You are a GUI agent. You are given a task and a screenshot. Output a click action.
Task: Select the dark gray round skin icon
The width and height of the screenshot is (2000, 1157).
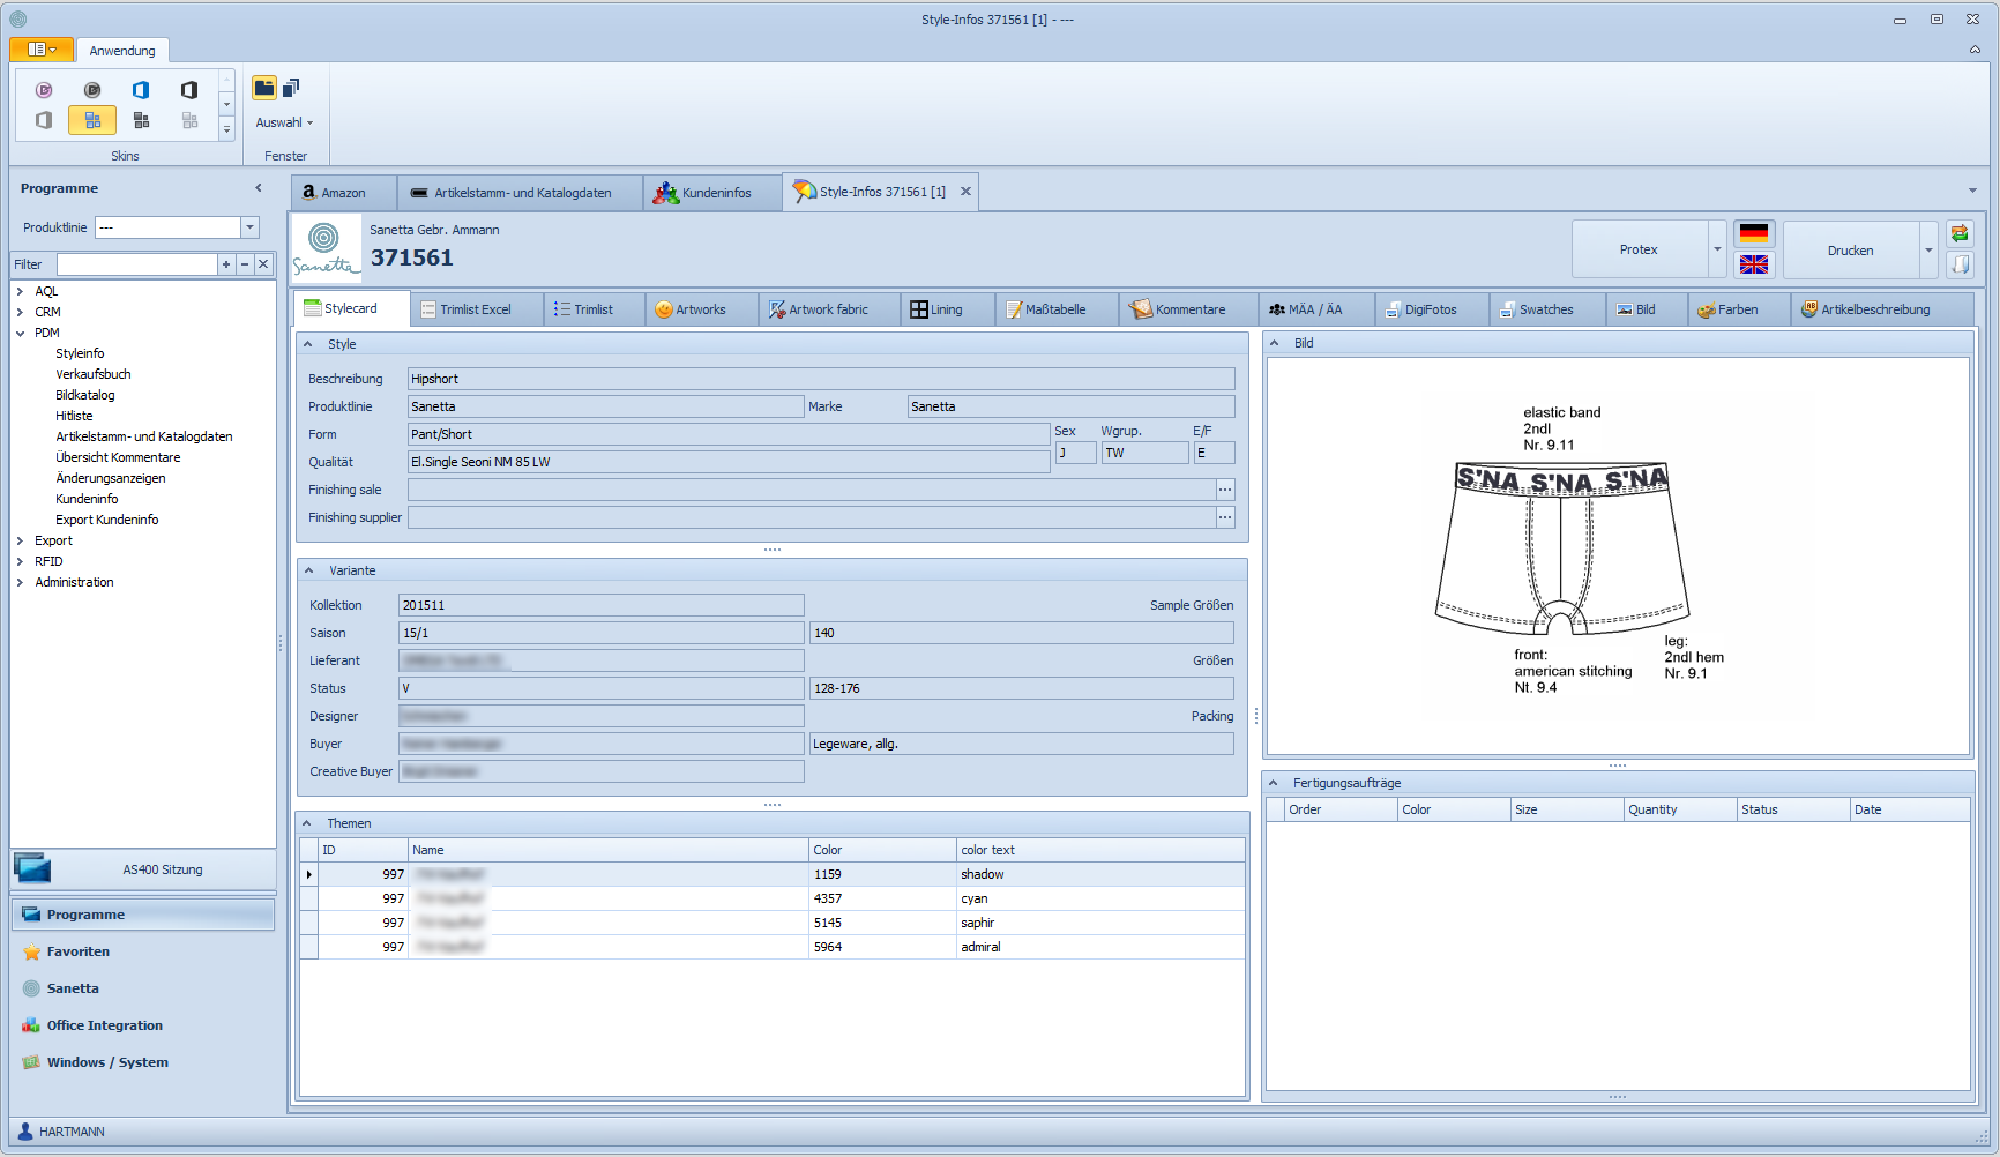[92, 90]
